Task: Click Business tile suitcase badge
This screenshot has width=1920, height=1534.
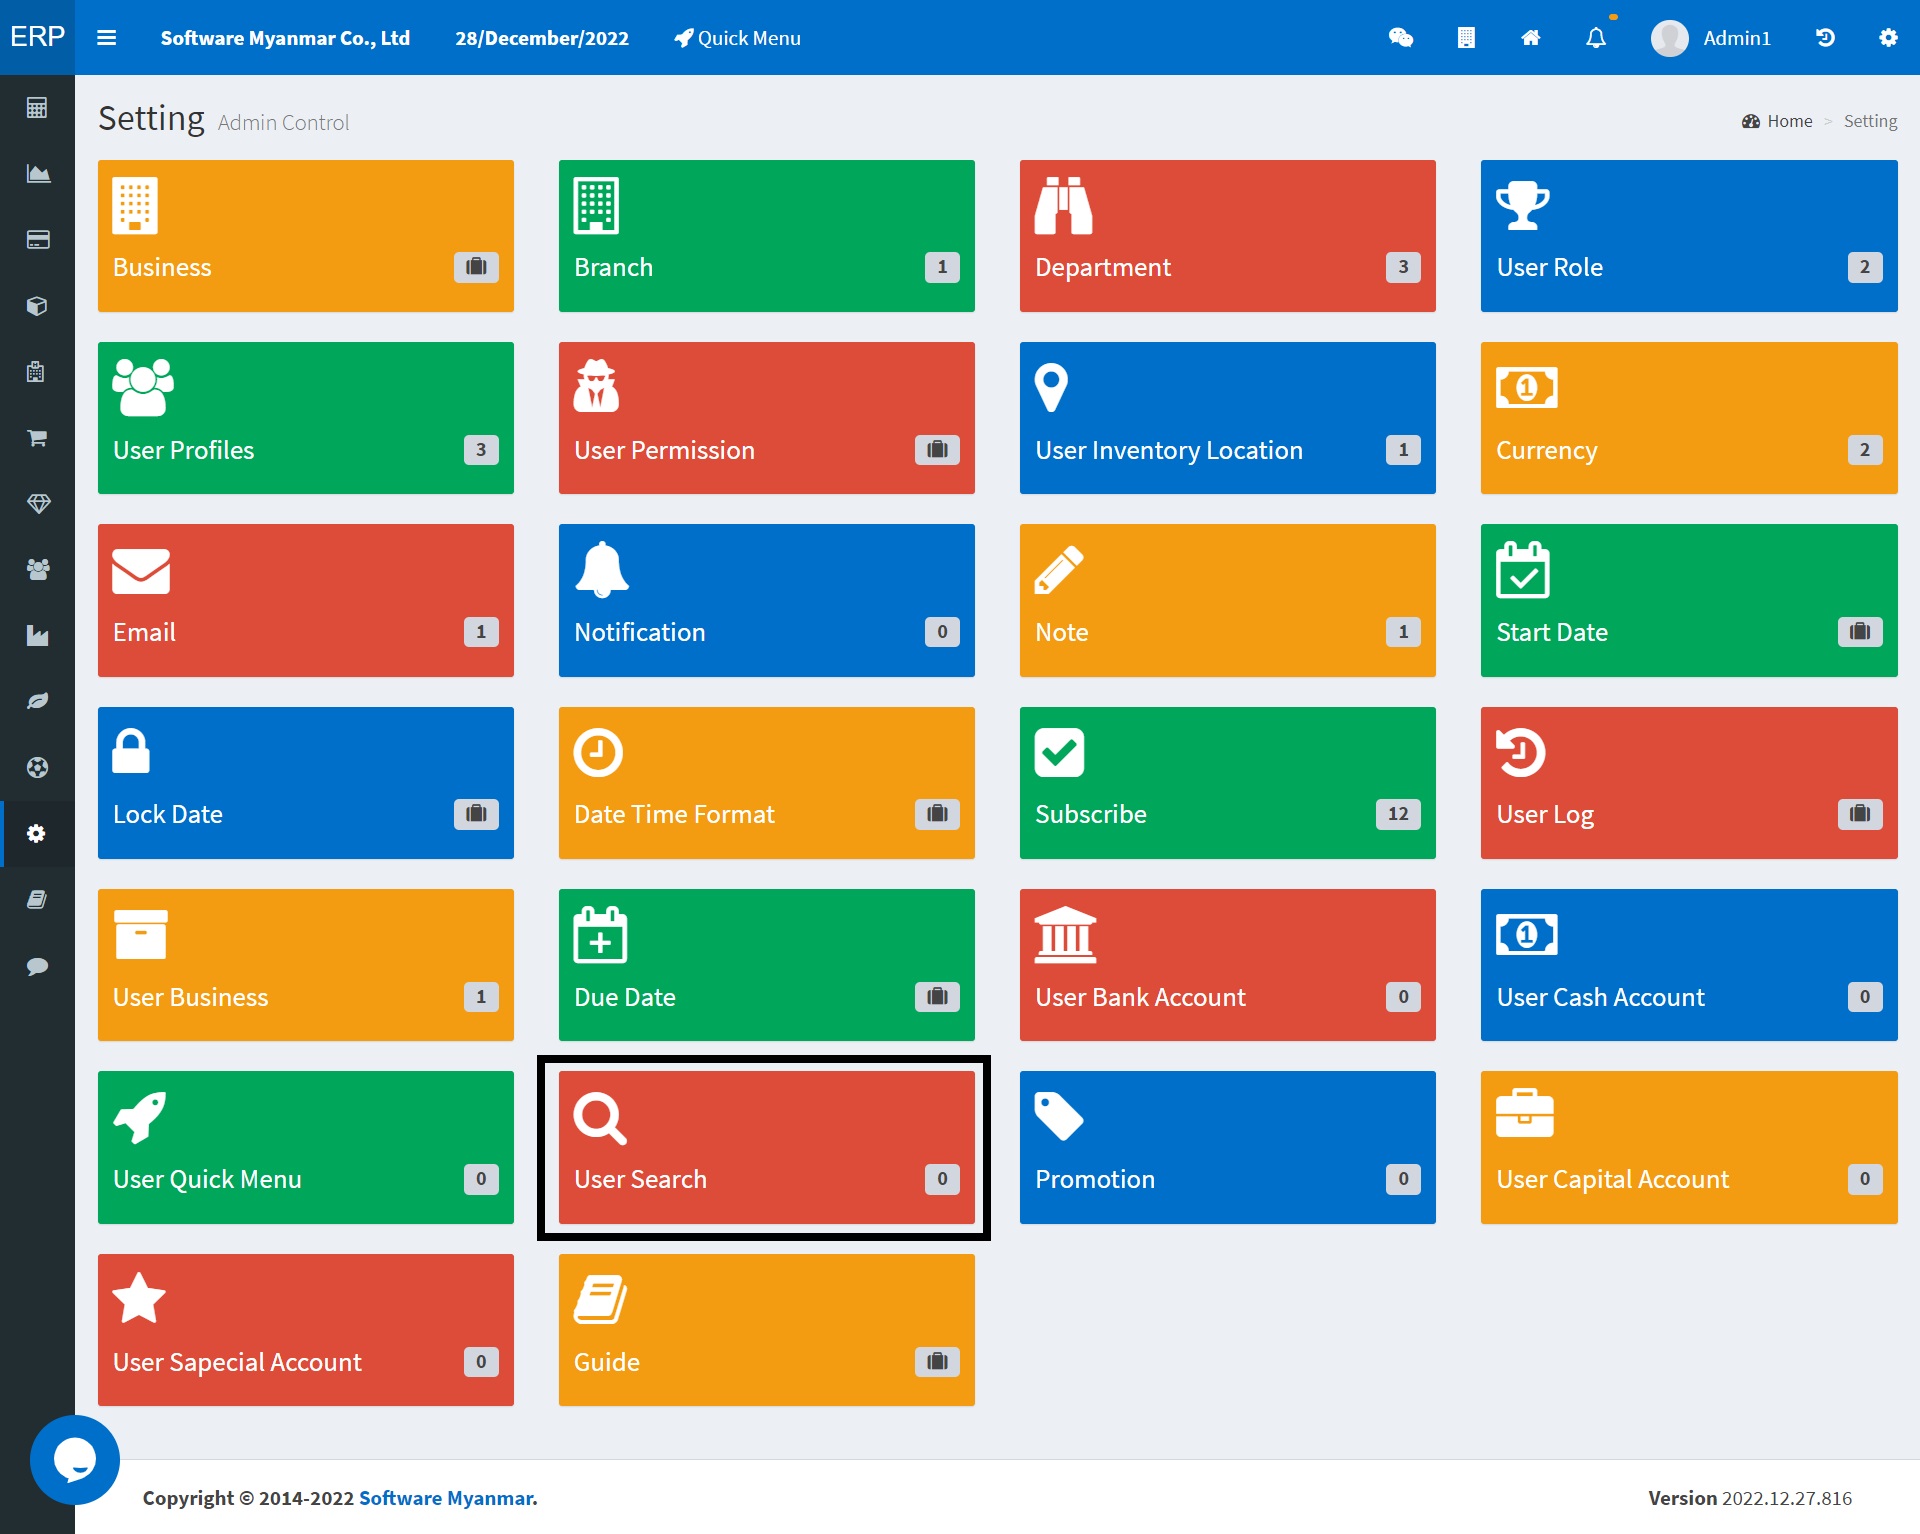Action: tap(476, 267)
